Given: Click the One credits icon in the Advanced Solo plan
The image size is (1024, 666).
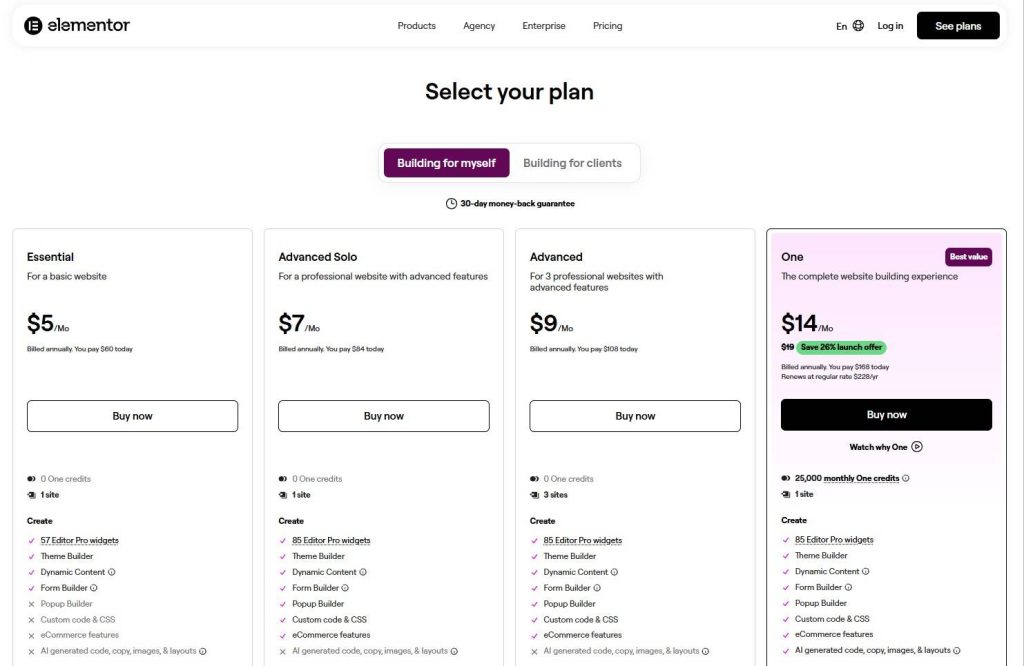Looking at the screenshot, I should tap(282, 476).
